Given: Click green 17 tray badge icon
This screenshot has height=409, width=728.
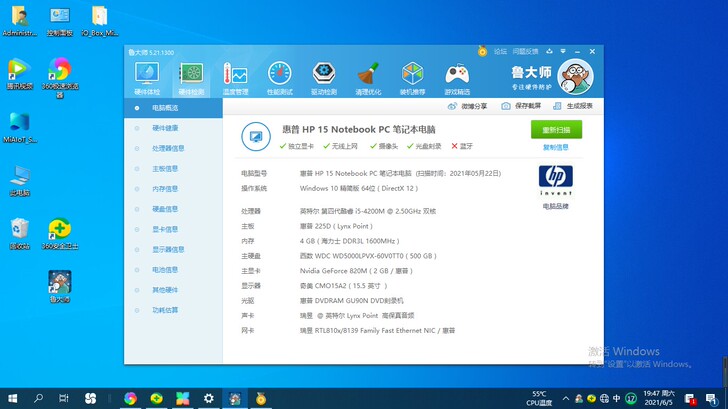Looking at the screenshot, I should click(630, 398).
